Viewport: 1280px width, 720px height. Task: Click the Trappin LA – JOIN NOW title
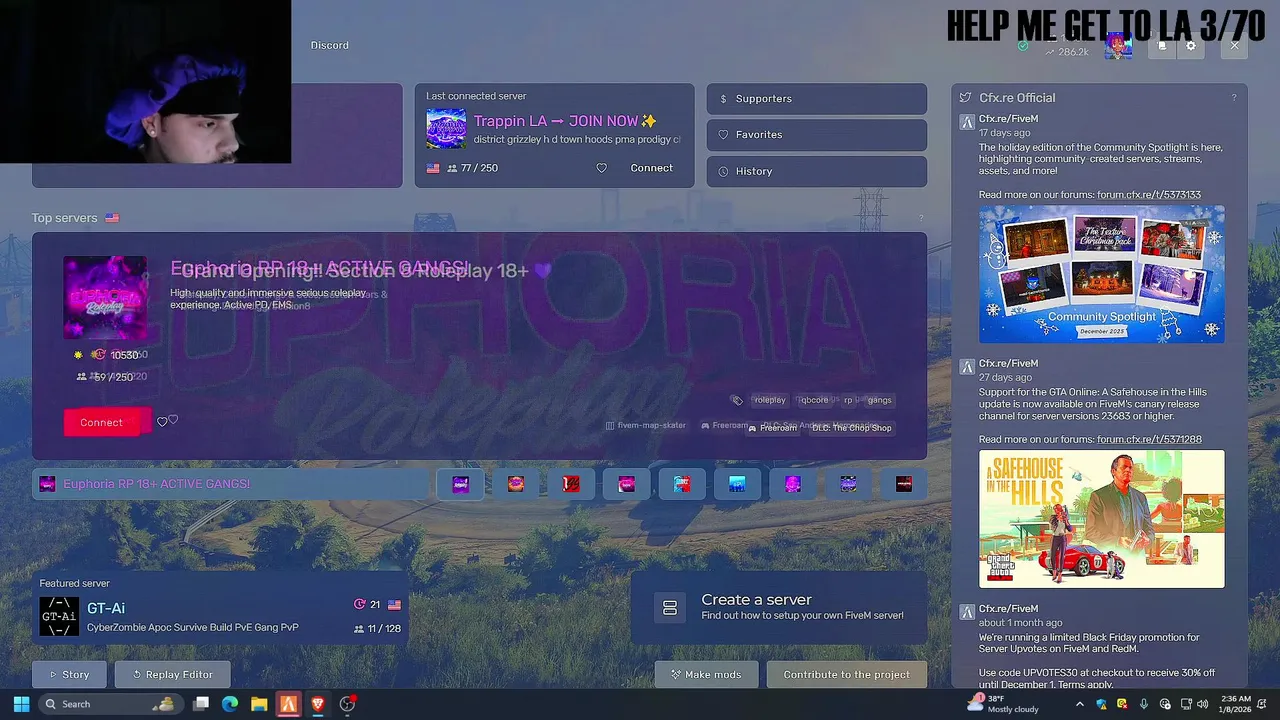coord(565,121)
